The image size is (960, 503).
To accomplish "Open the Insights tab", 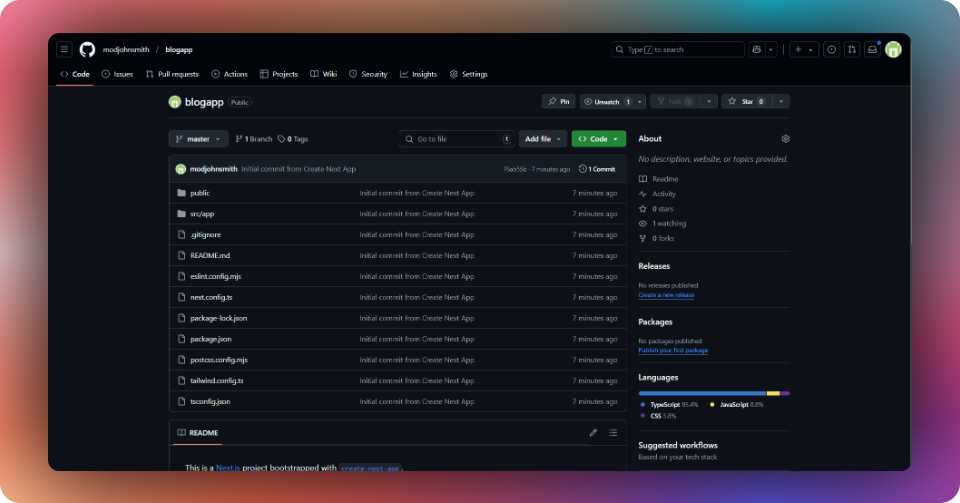I will [418, 74].
